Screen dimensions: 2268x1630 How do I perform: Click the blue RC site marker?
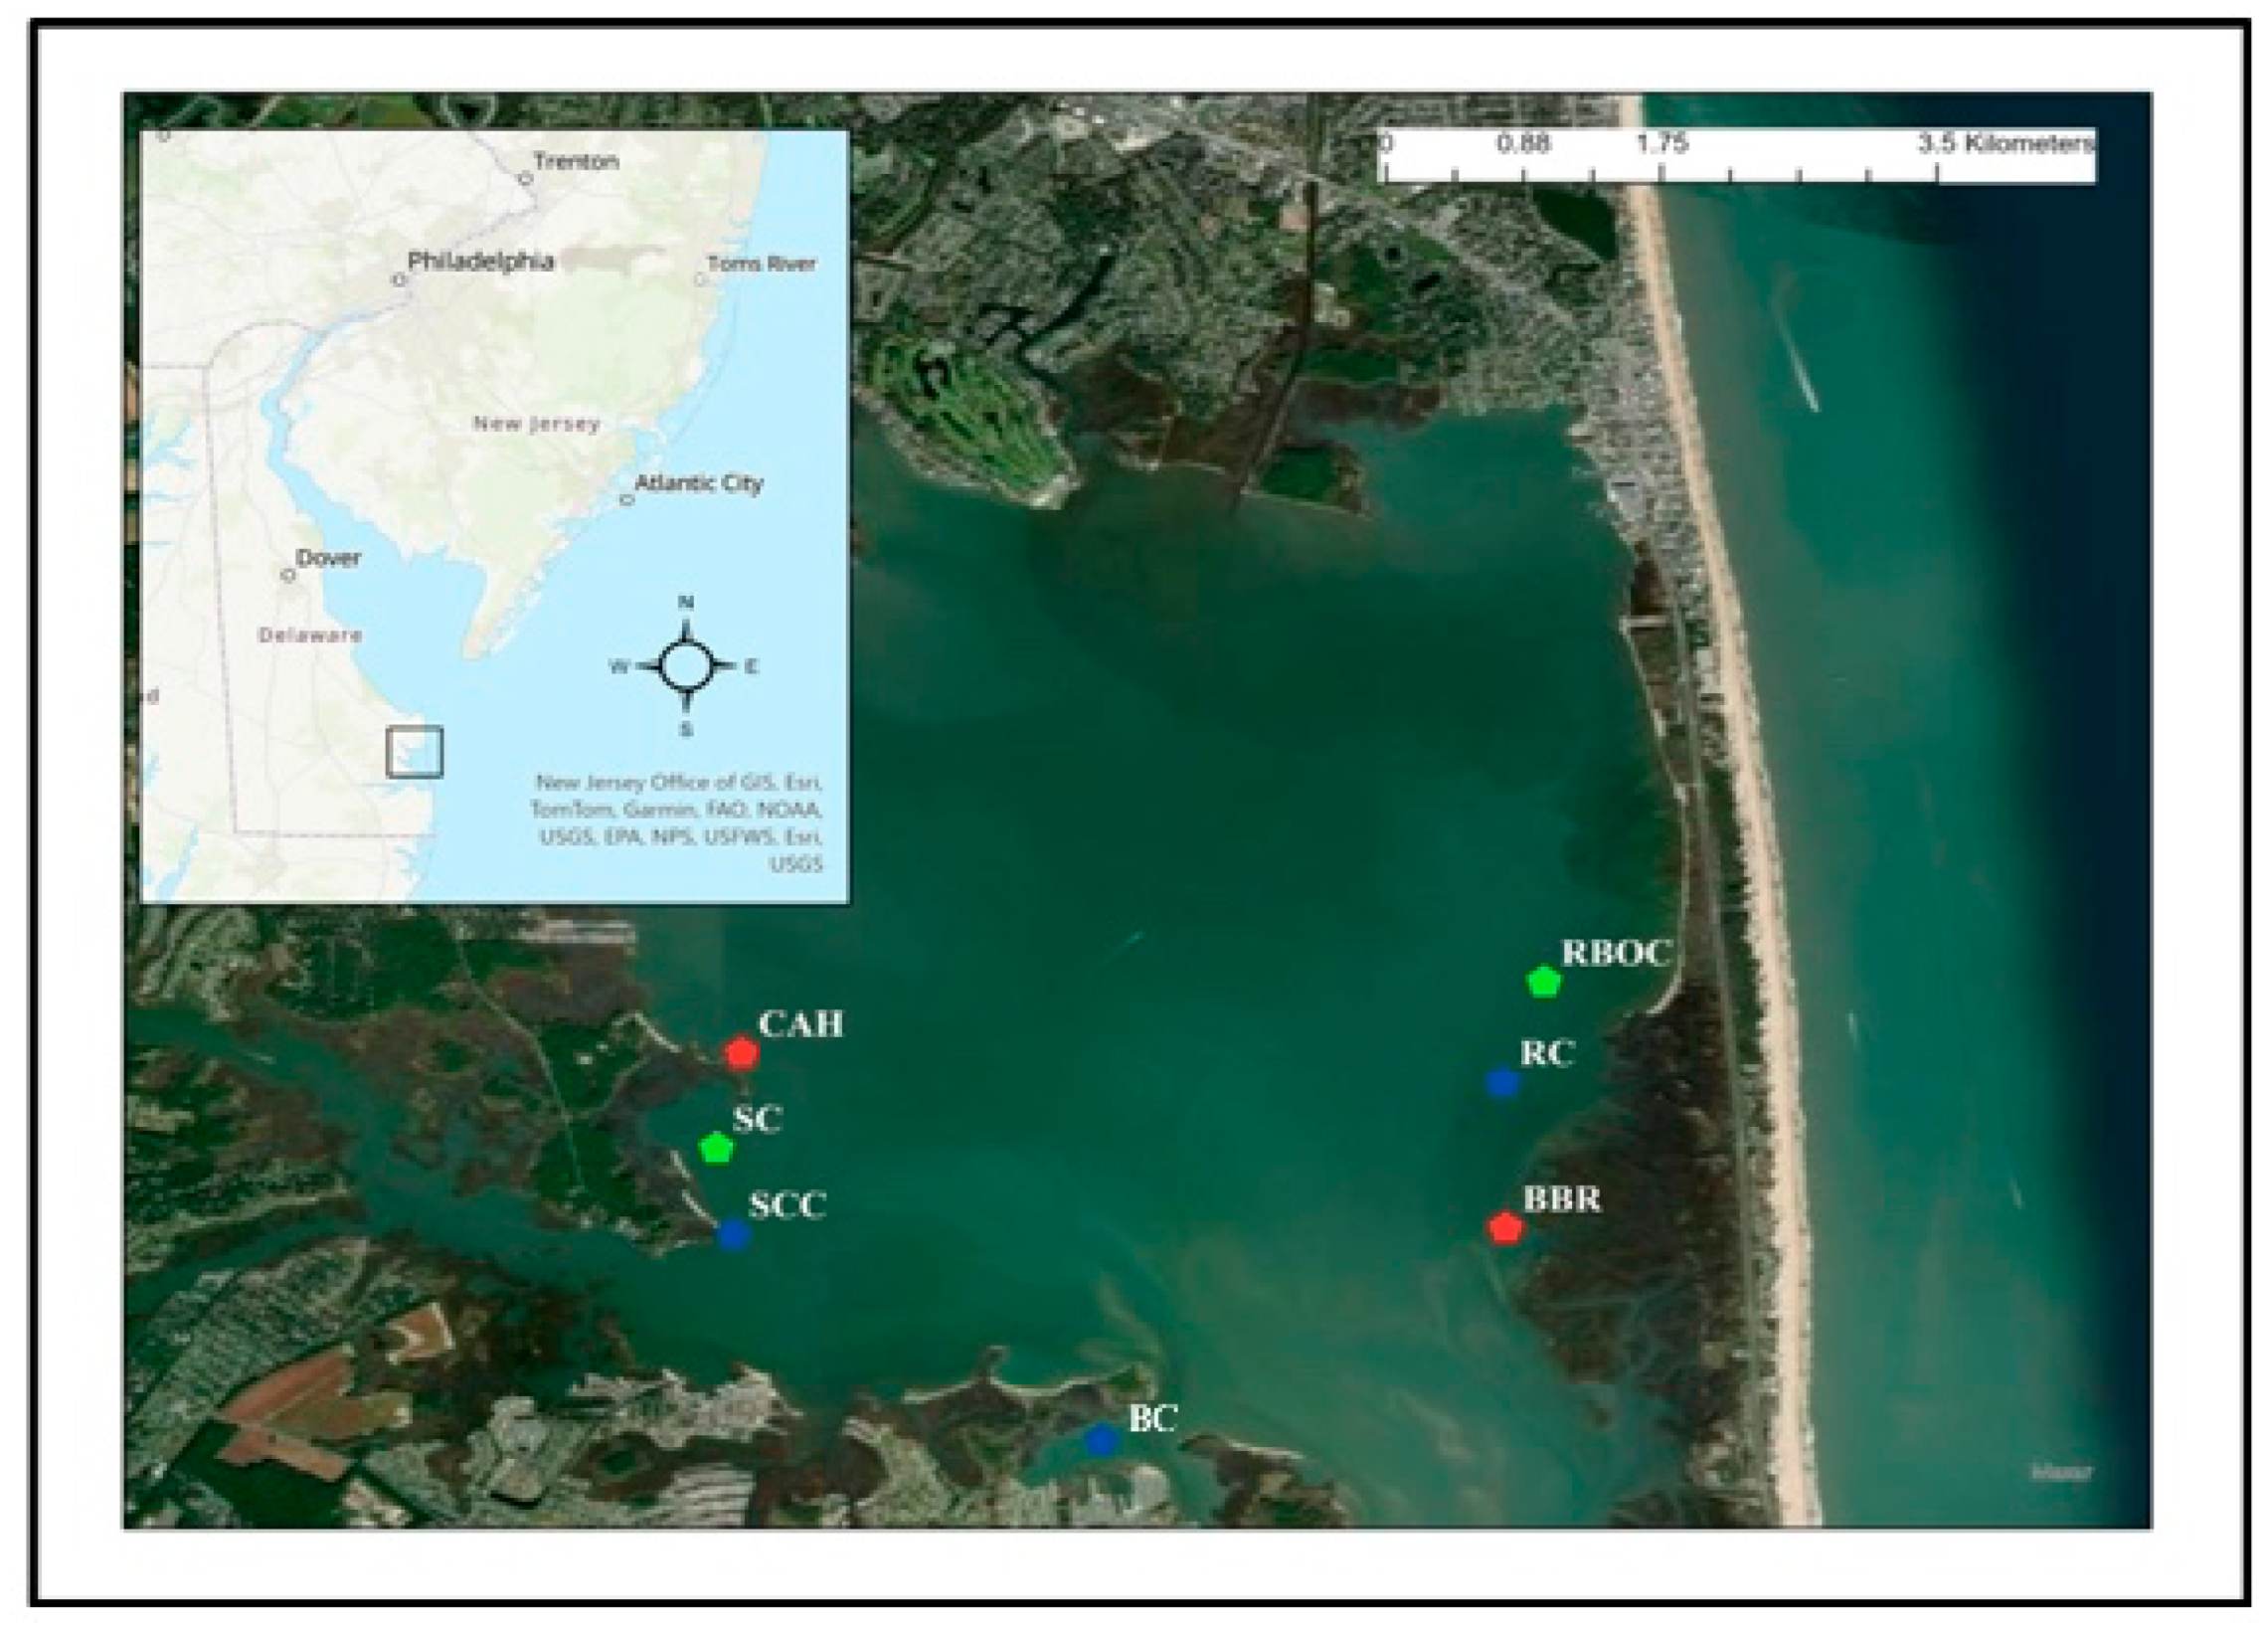[1502, 1082]
